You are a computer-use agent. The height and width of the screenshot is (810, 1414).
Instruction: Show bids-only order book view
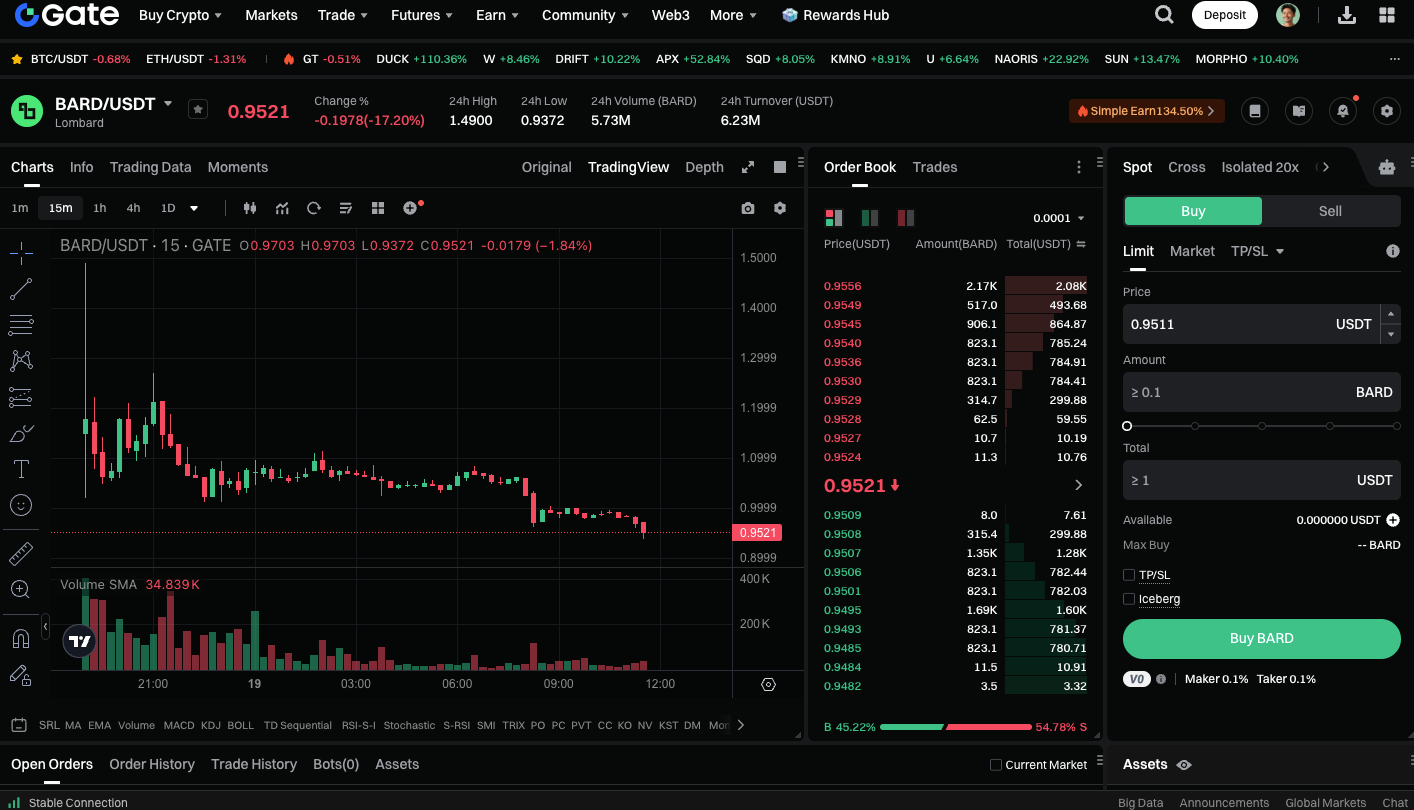pyautogui.click(x=870, y=217)
